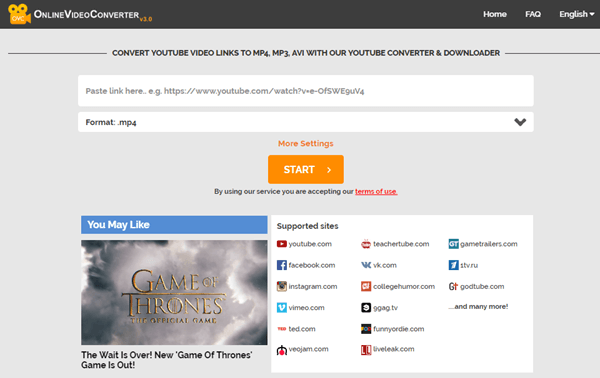
Task: Click the v3.0 version label
Action: click(146, 19)
